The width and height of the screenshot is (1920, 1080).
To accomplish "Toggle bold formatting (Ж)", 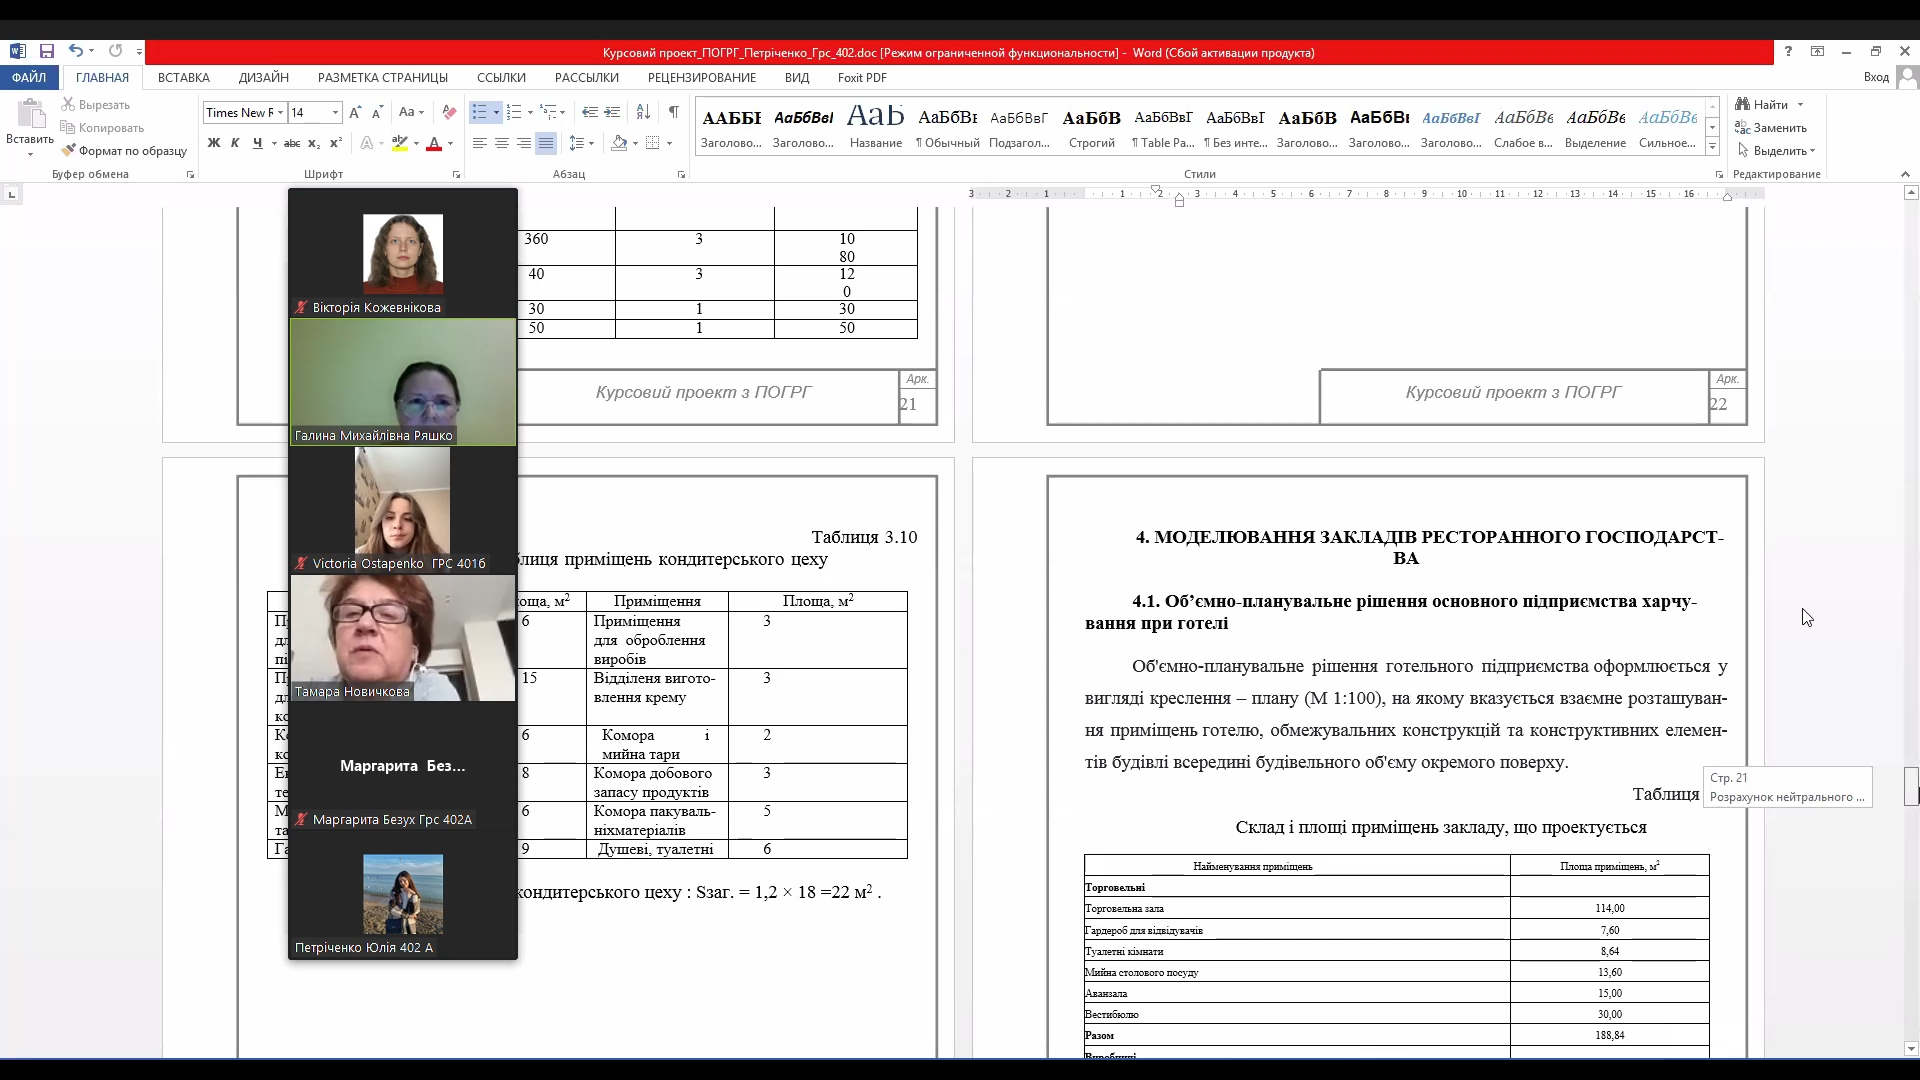I will point(213,144).
